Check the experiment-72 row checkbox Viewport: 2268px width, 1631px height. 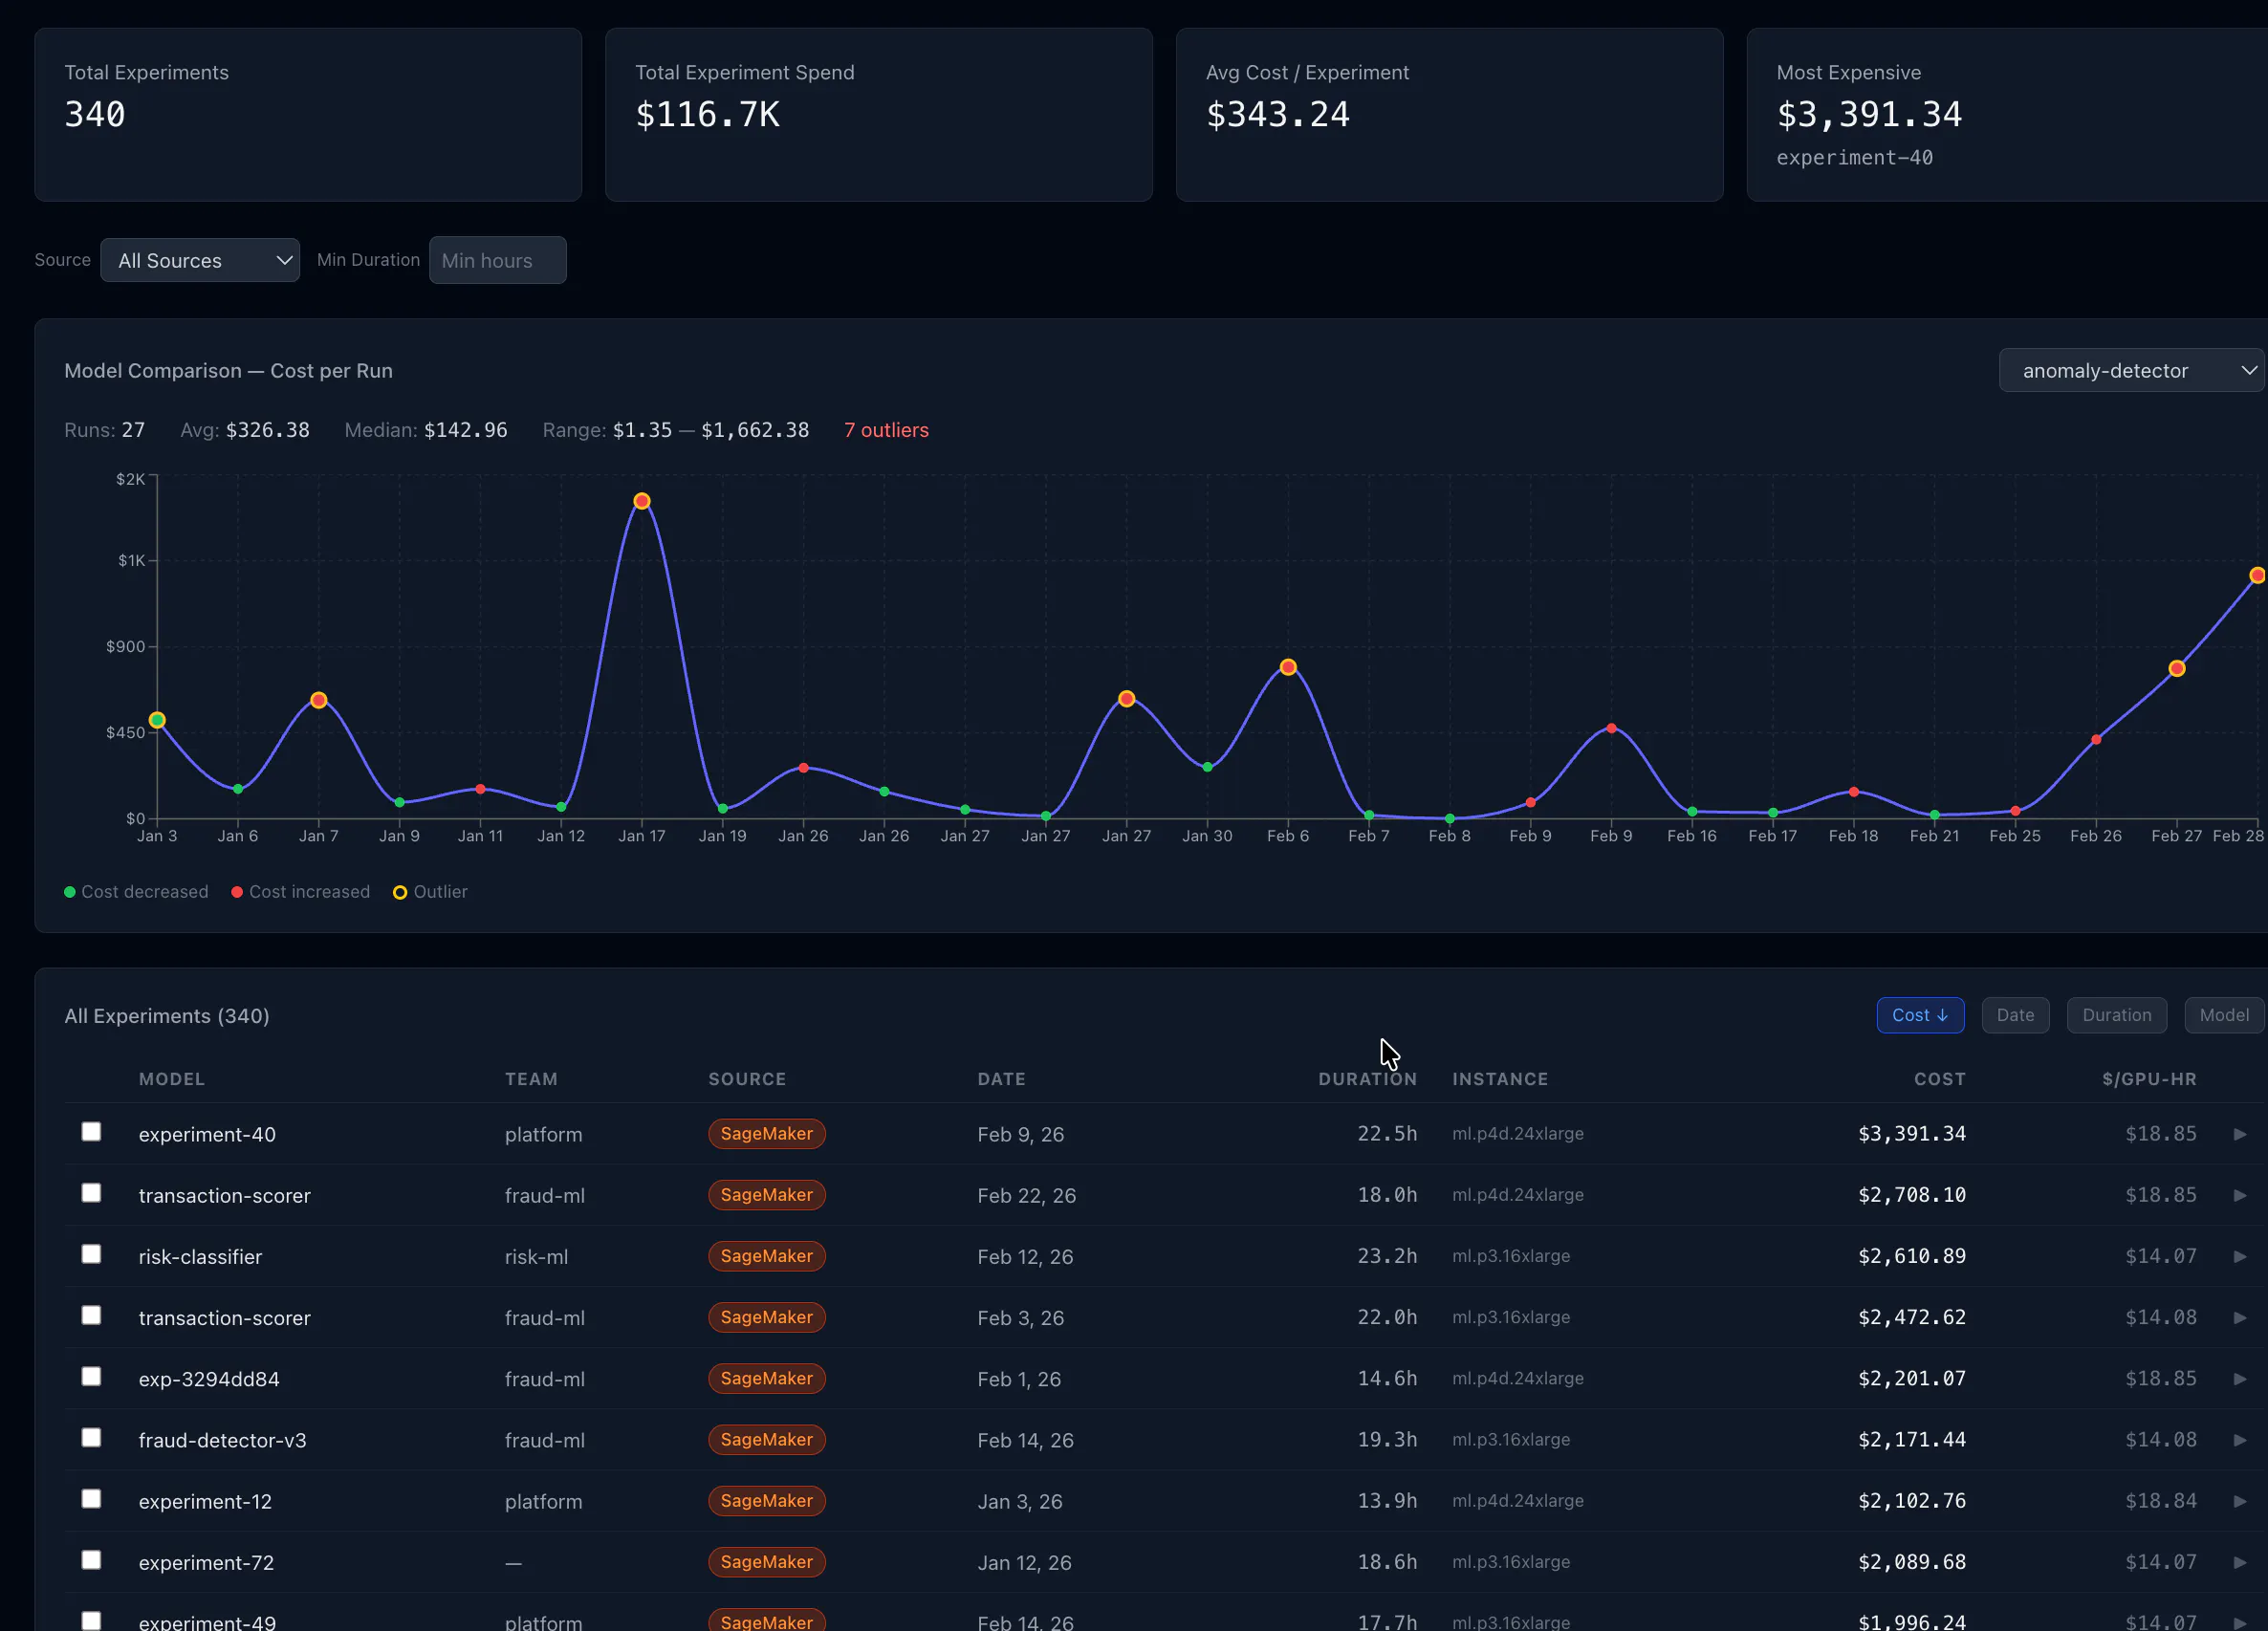point(91,1559)
